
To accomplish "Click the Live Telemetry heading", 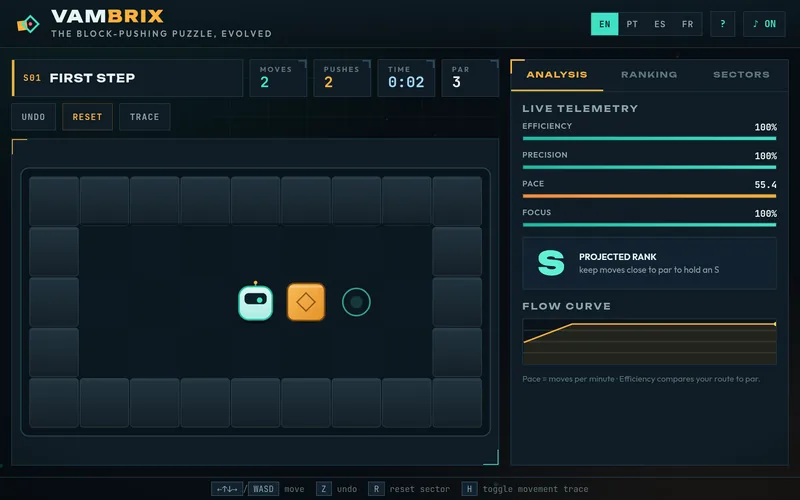I will click(580, 109).
